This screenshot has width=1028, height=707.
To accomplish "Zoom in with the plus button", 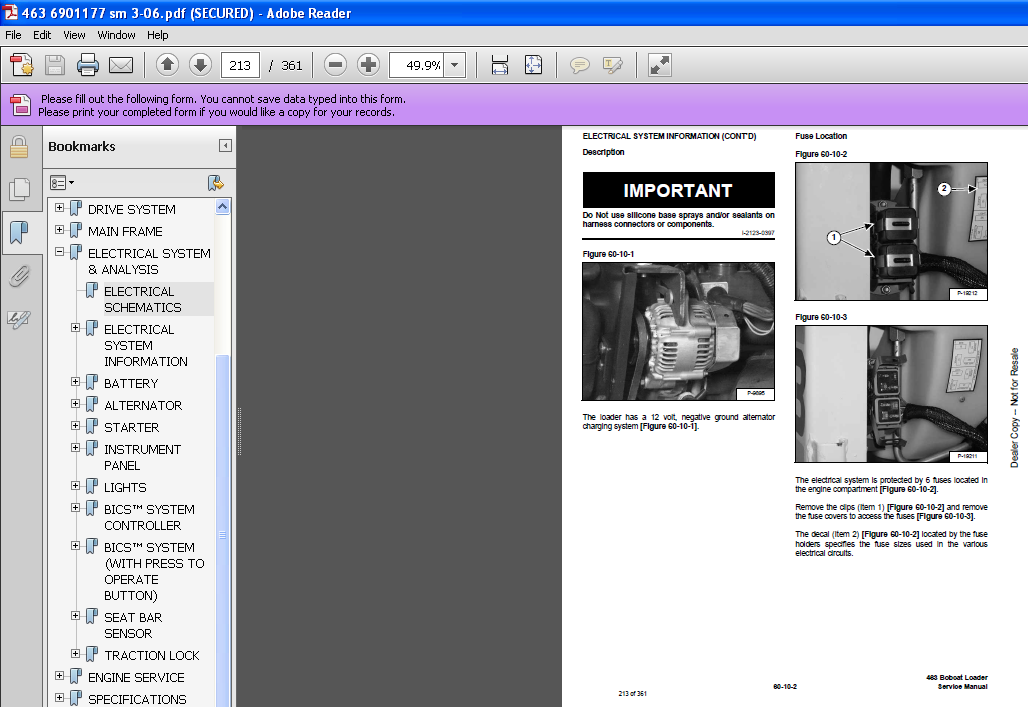I will point(368,65).
